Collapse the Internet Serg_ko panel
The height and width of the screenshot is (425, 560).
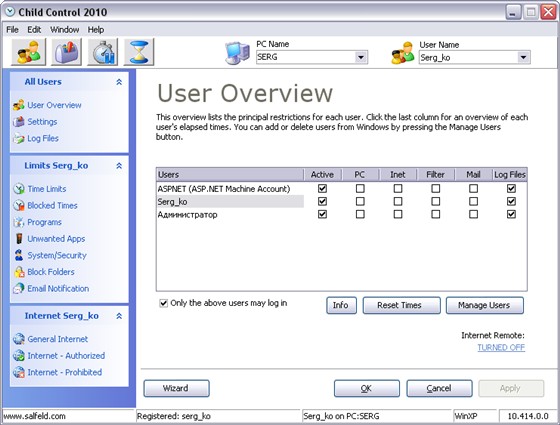(x=119, y=316)
